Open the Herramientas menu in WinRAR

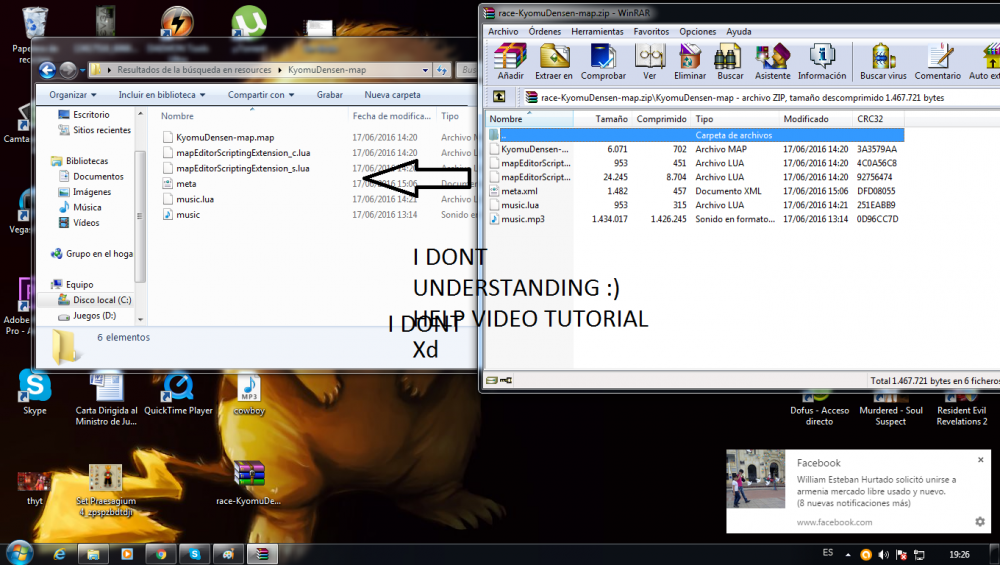(x=597, y=31)
